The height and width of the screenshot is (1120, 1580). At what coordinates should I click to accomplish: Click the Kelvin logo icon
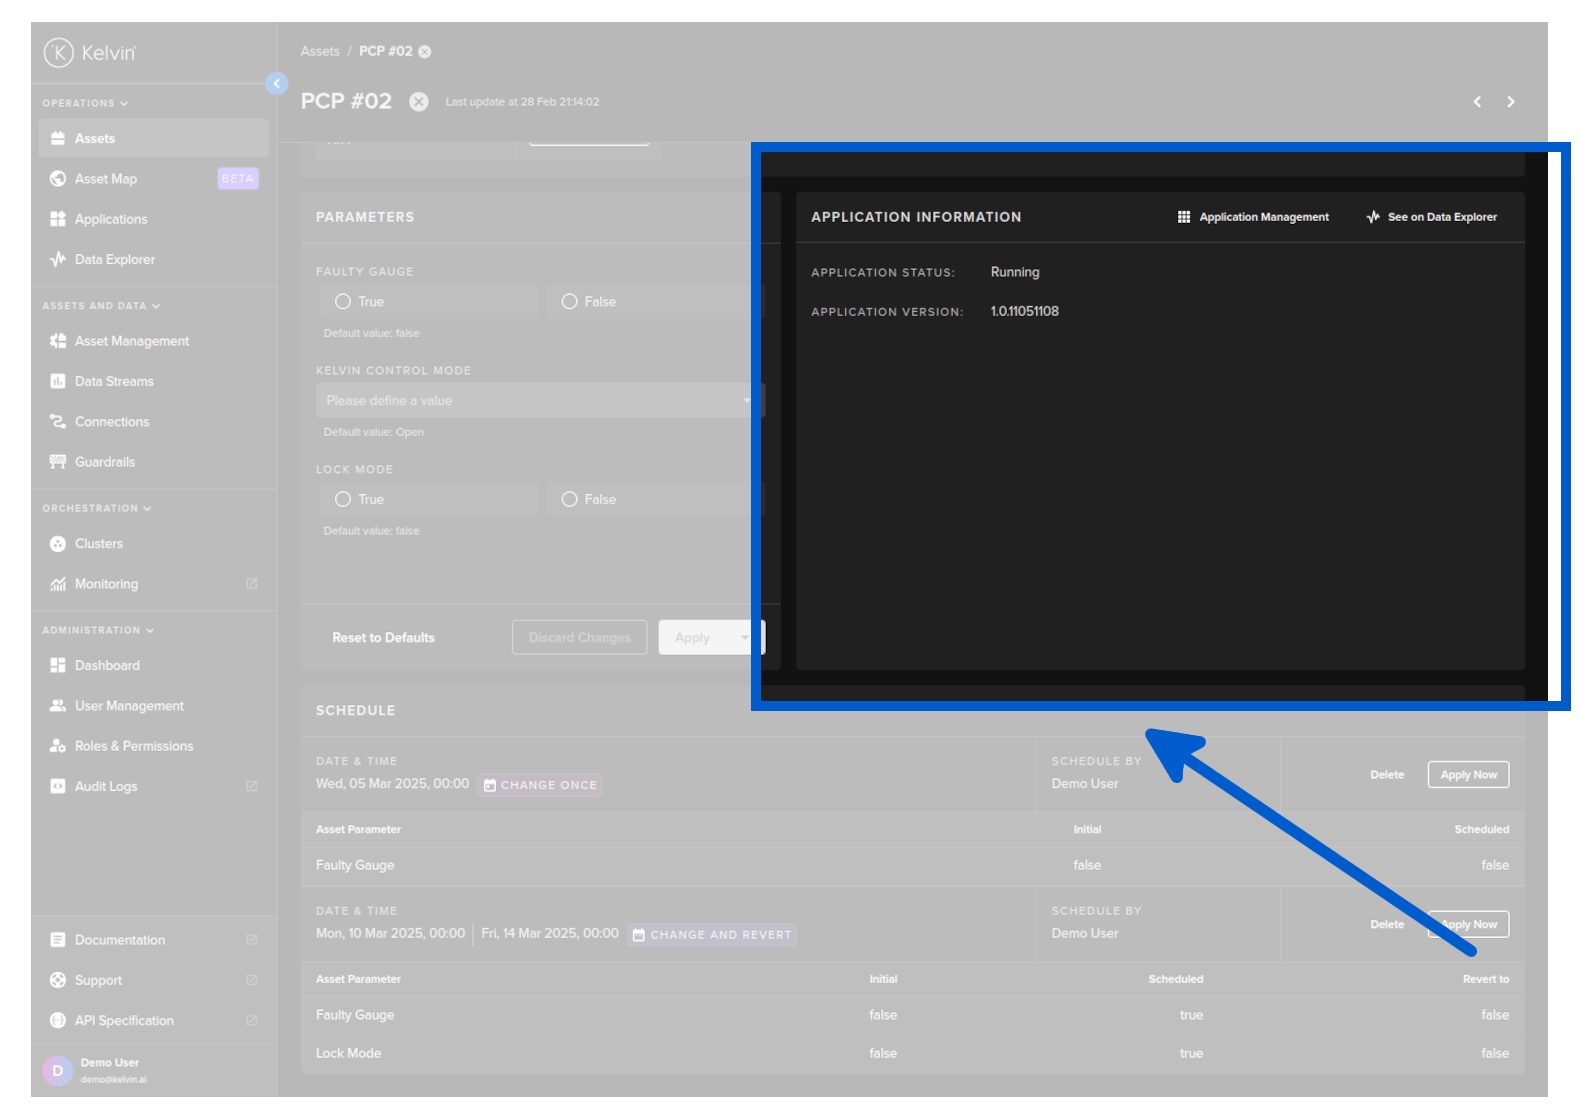click(59, 52)
